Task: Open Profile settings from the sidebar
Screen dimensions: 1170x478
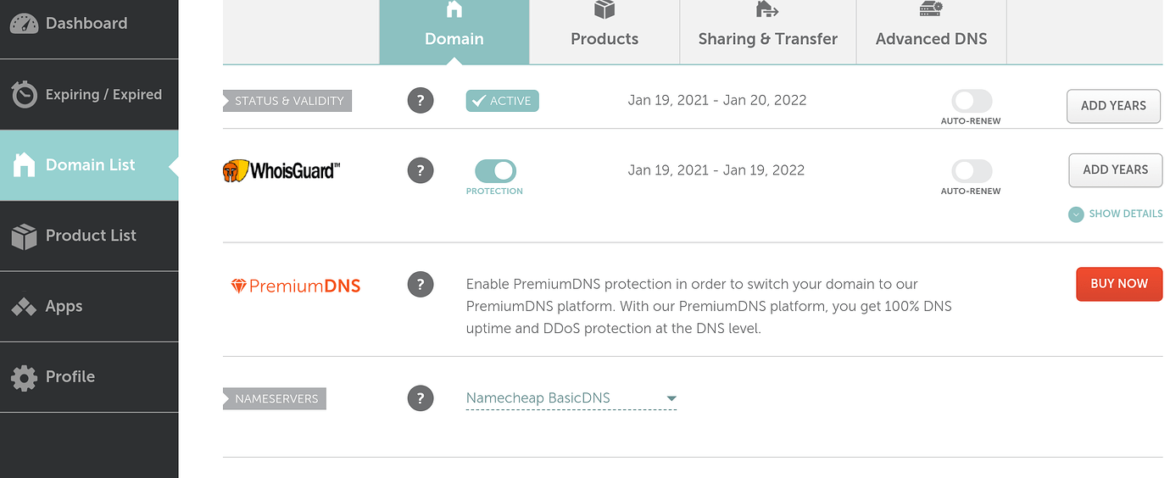Action: [89, 377]
